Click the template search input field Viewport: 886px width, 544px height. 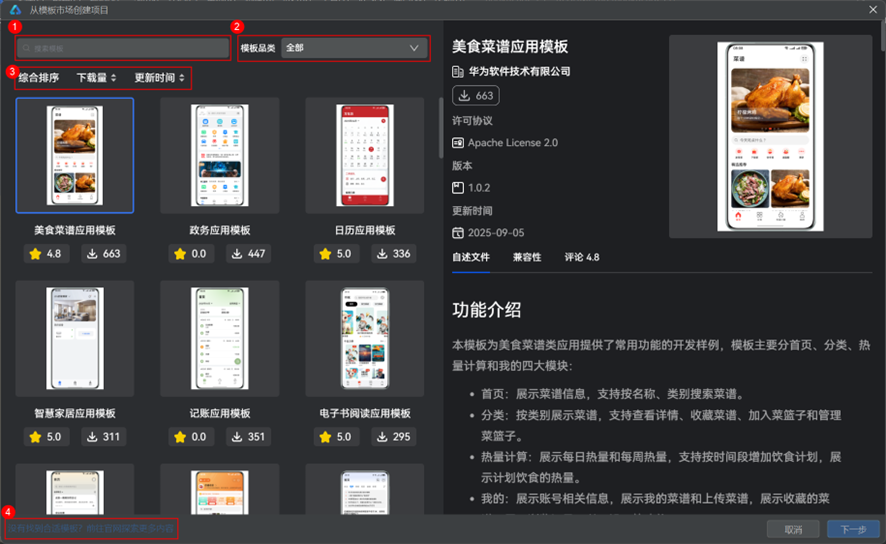(x=124, y=48)
